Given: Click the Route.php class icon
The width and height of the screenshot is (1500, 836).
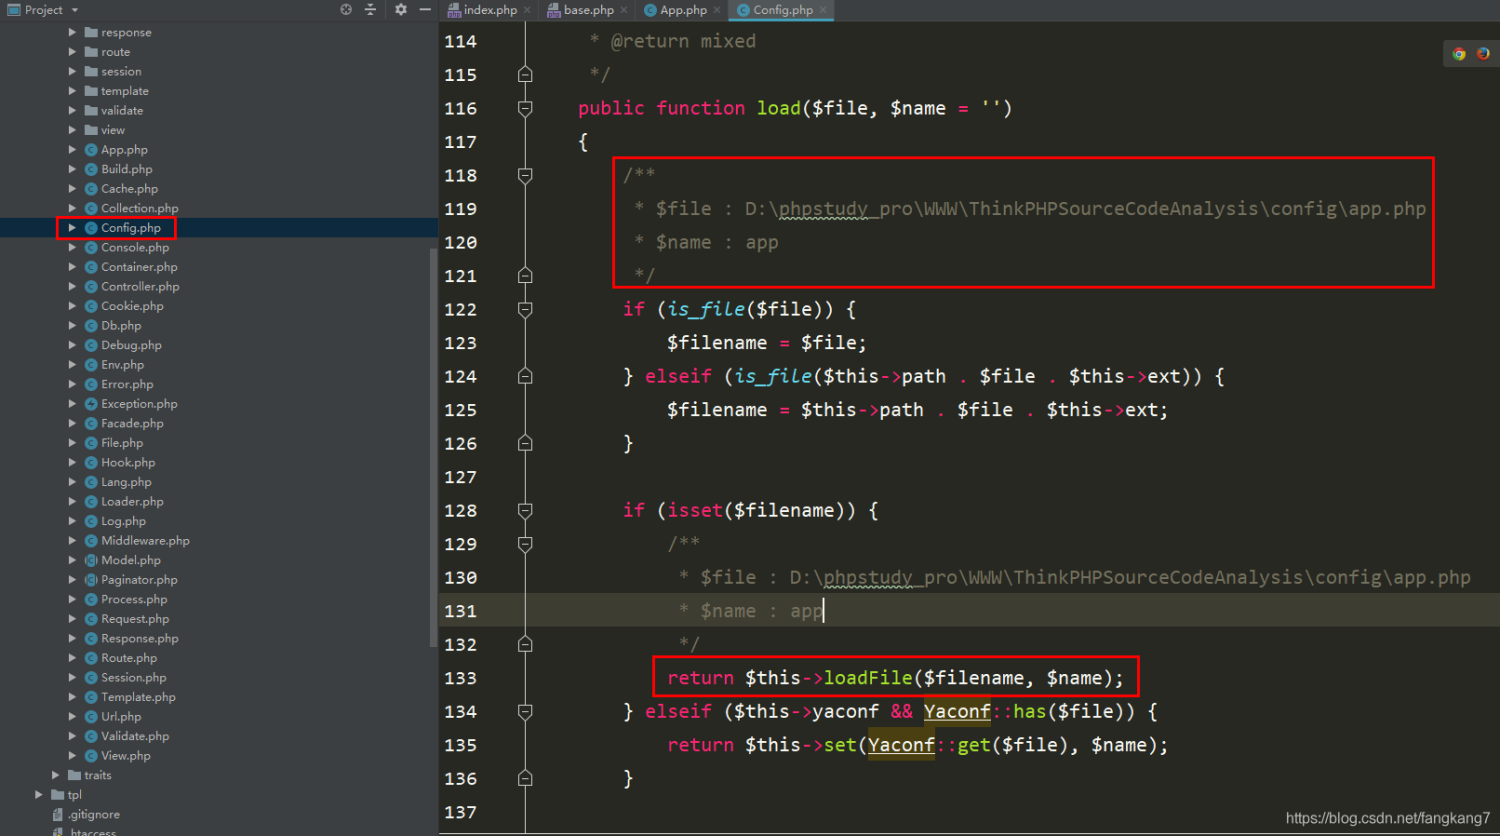Looking at the screenshot, I should pyautogui.click(x=91, y=658).
